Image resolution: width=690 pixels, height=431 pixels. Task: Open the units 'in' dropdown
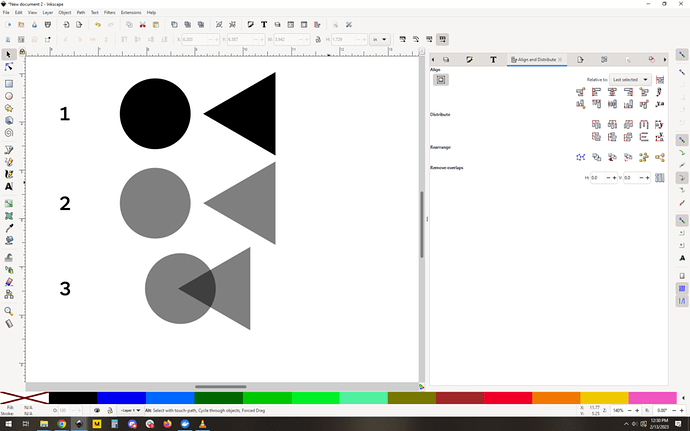coord(381,39)
